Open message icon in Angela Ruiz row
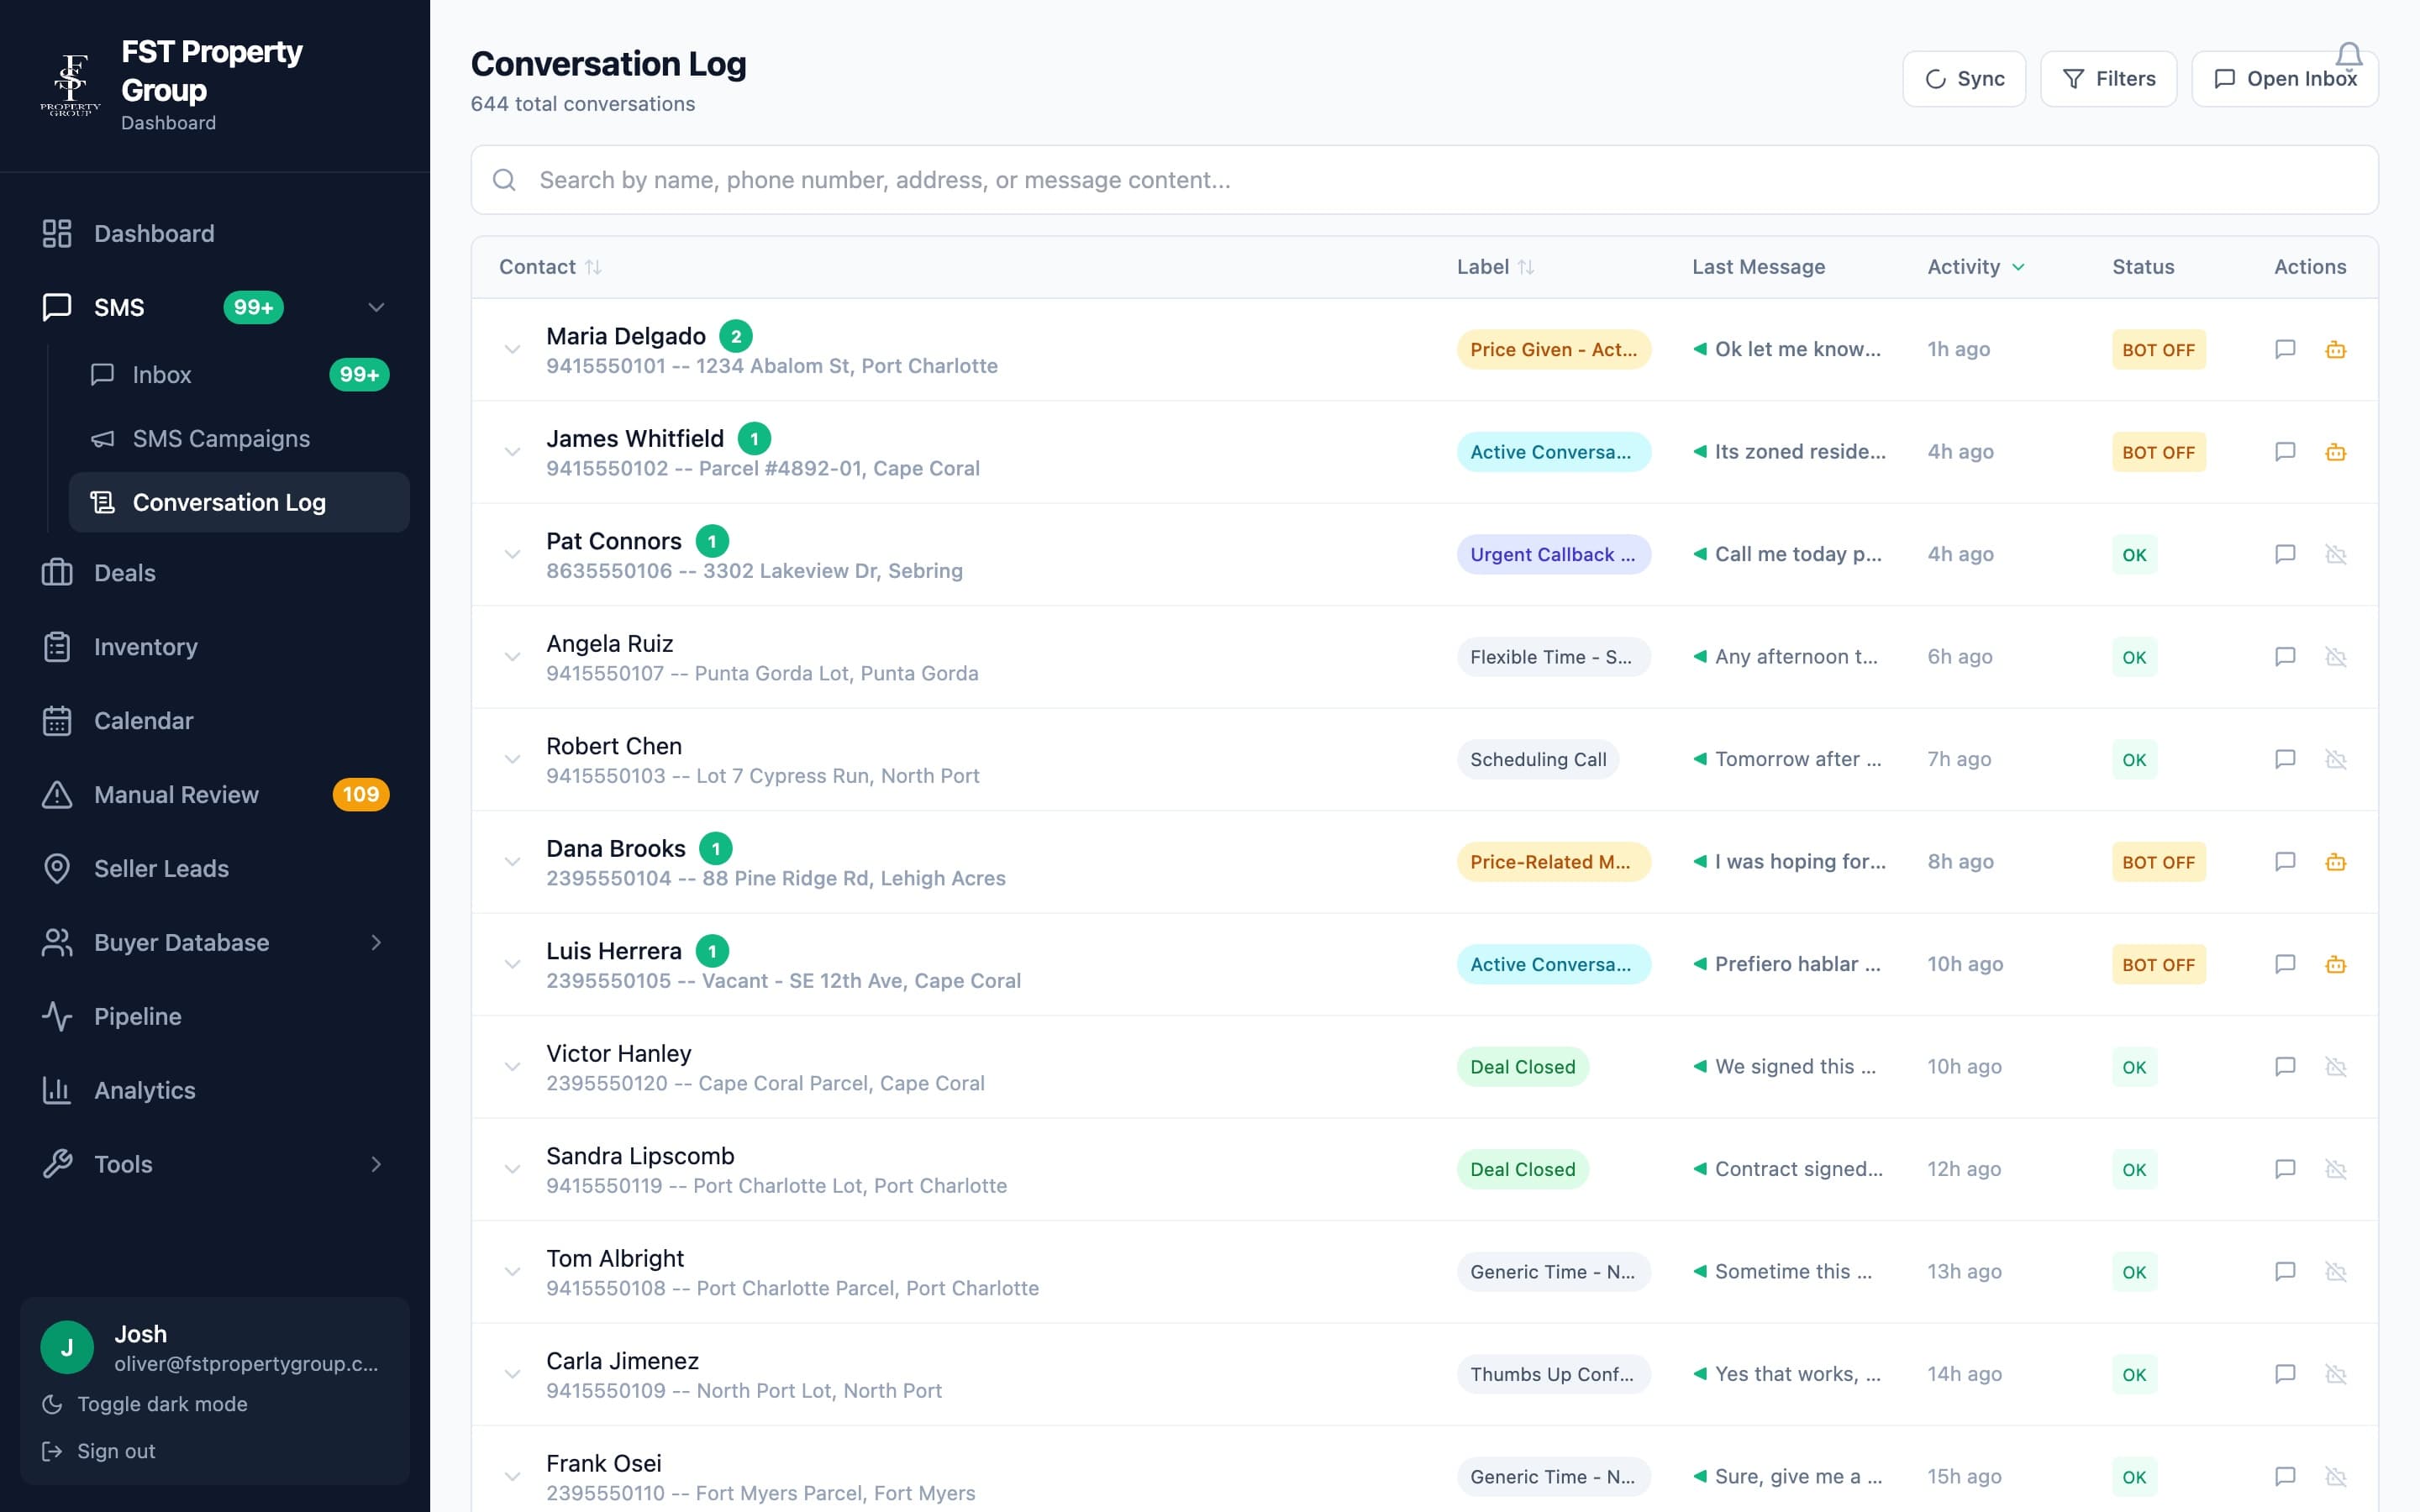The height and width of the screenshot is (1512, 2420). pos(2285,657)
